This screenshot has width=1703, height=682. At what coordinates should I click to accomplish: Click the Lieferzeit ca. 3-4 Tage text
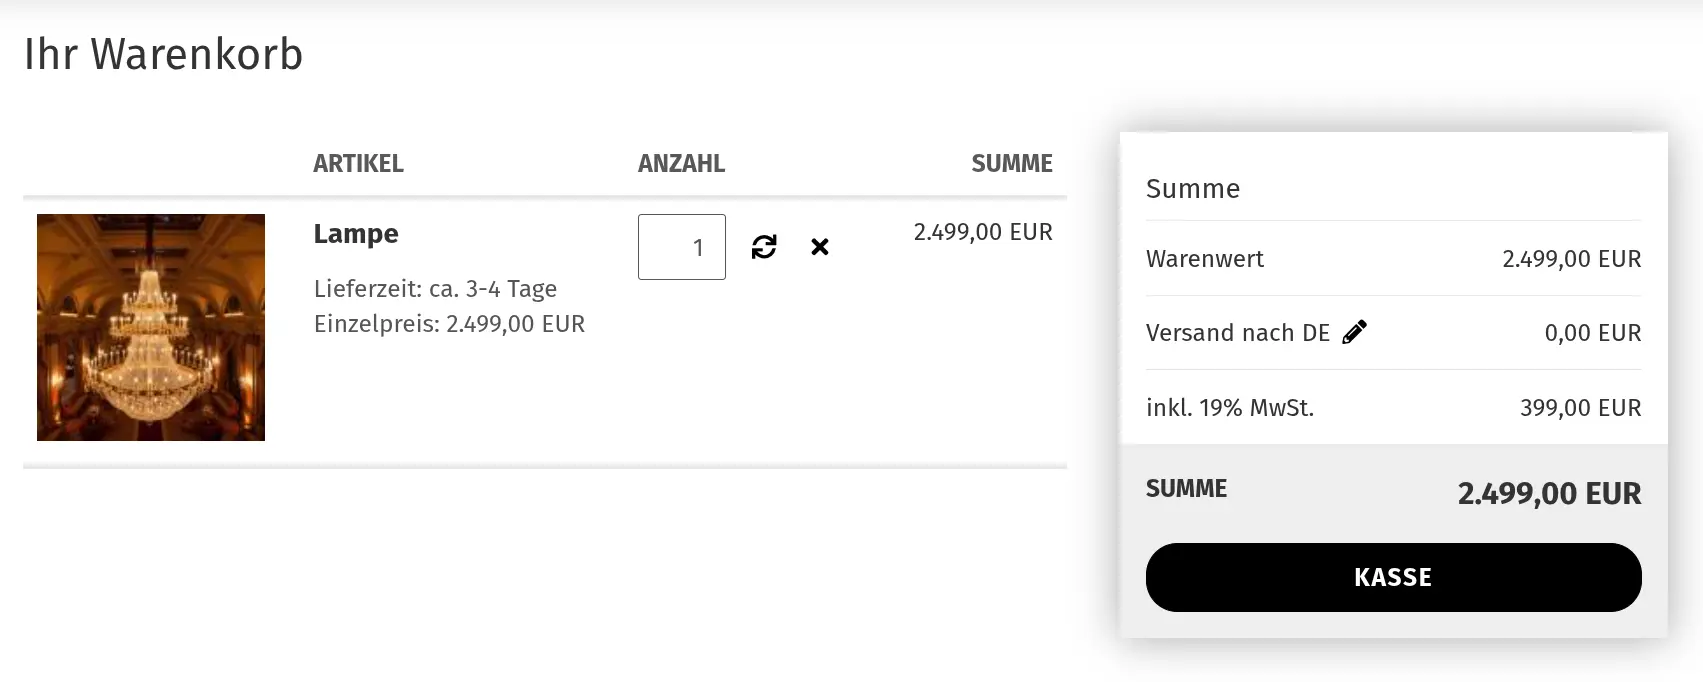(x=435, y=289)
